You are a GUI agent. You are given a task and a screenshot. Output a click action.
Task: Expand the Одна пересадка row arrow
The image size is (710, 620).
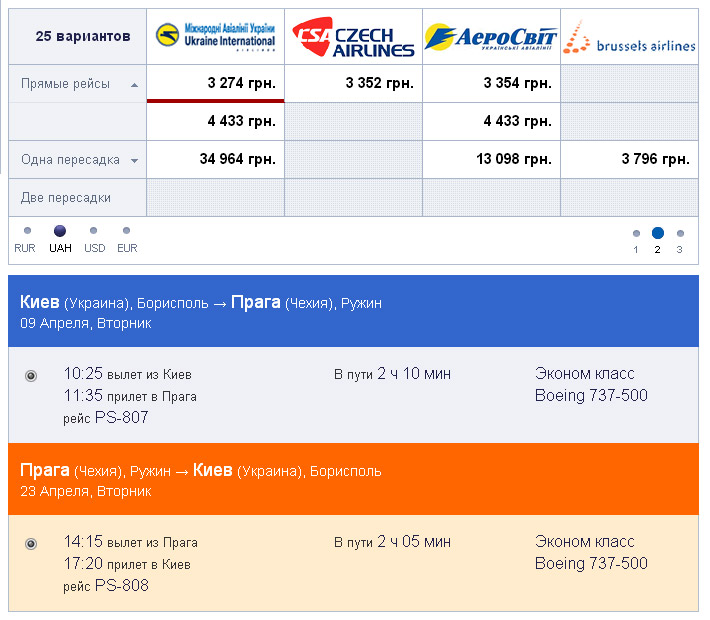coord(134,160)
